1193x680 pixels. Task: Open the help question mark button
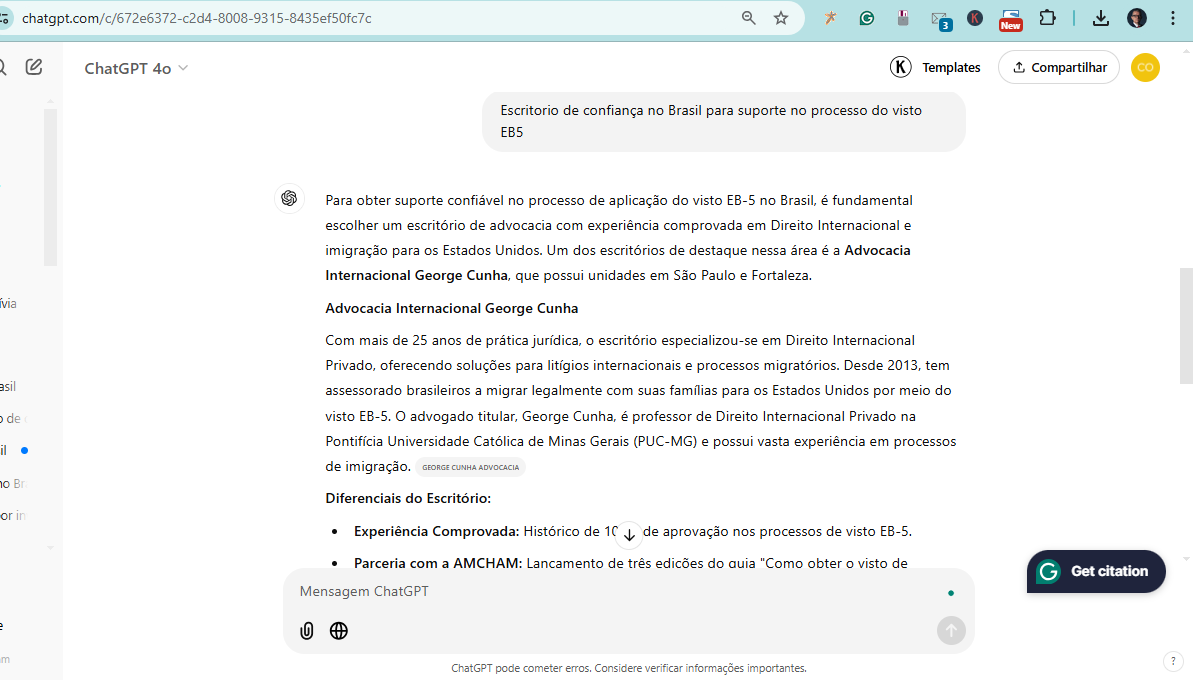(1173, 661)
